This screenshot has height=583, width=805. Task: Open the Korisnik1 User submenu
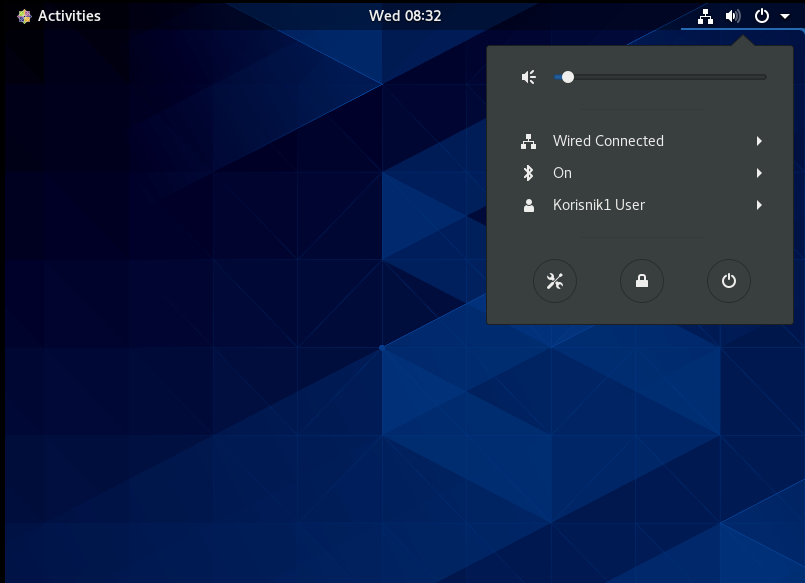coord(641,205)
